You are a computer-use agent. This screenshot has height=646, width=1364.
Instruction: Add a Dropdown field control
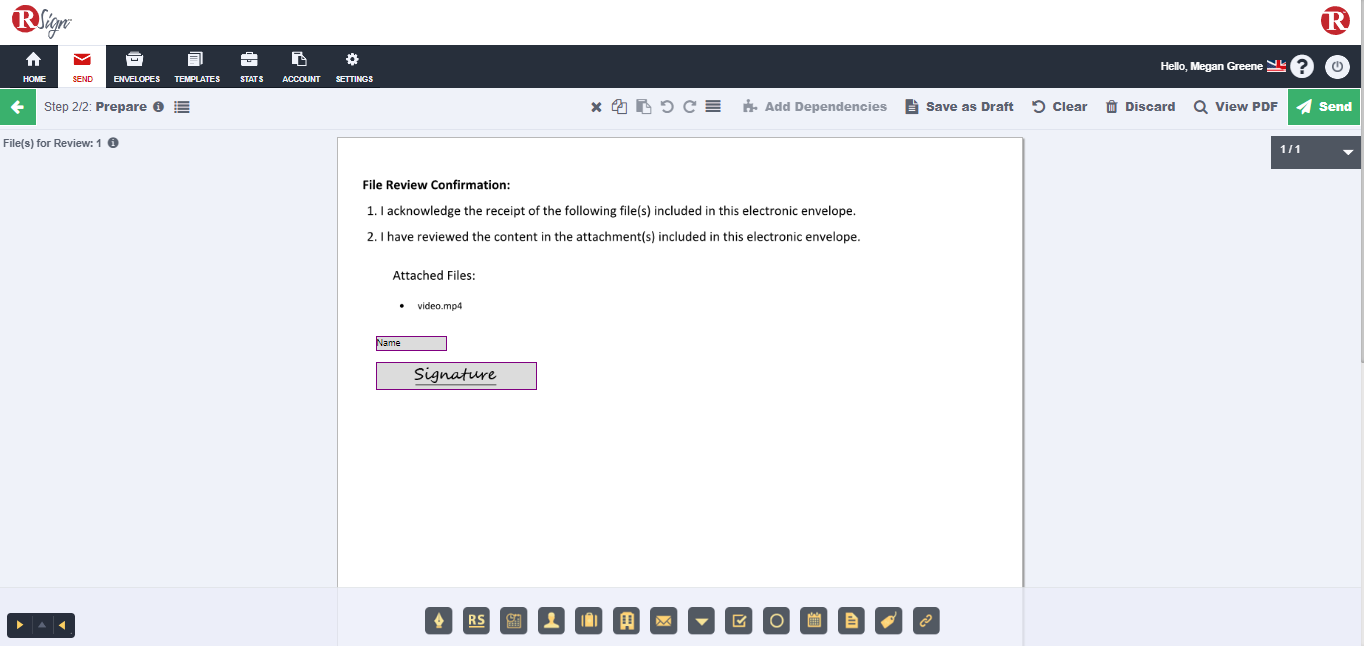click(702, 621)
